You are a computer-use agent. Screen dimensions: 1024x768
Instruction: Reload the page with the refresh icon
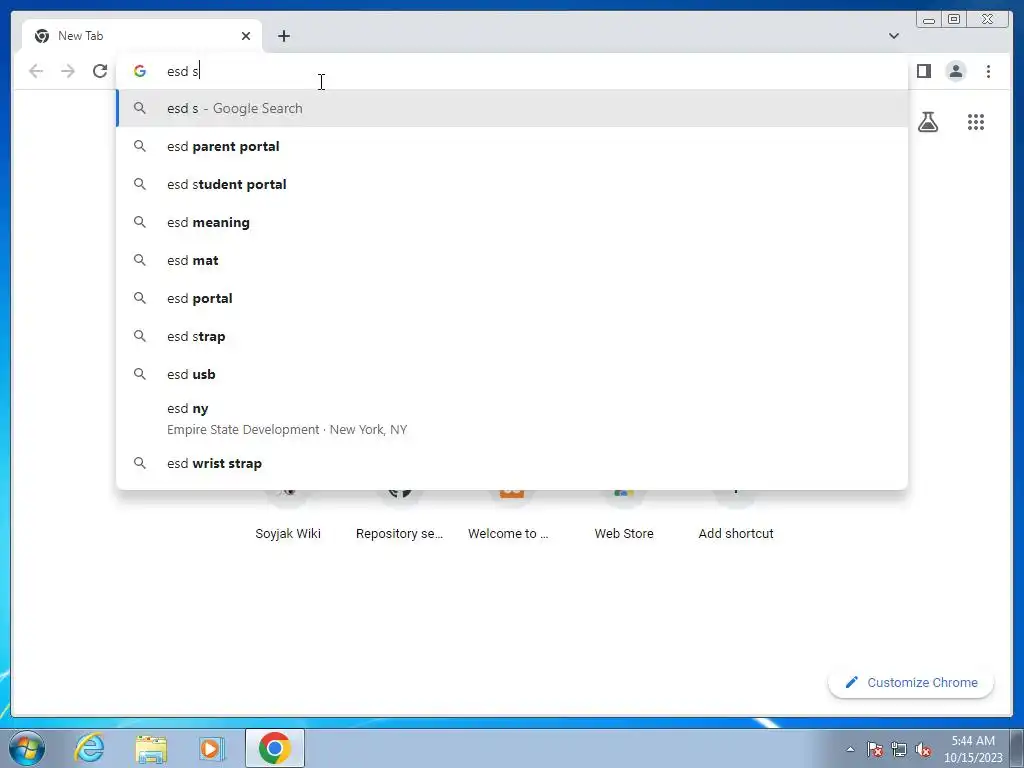pyautogui.click(x=100, y=71)
